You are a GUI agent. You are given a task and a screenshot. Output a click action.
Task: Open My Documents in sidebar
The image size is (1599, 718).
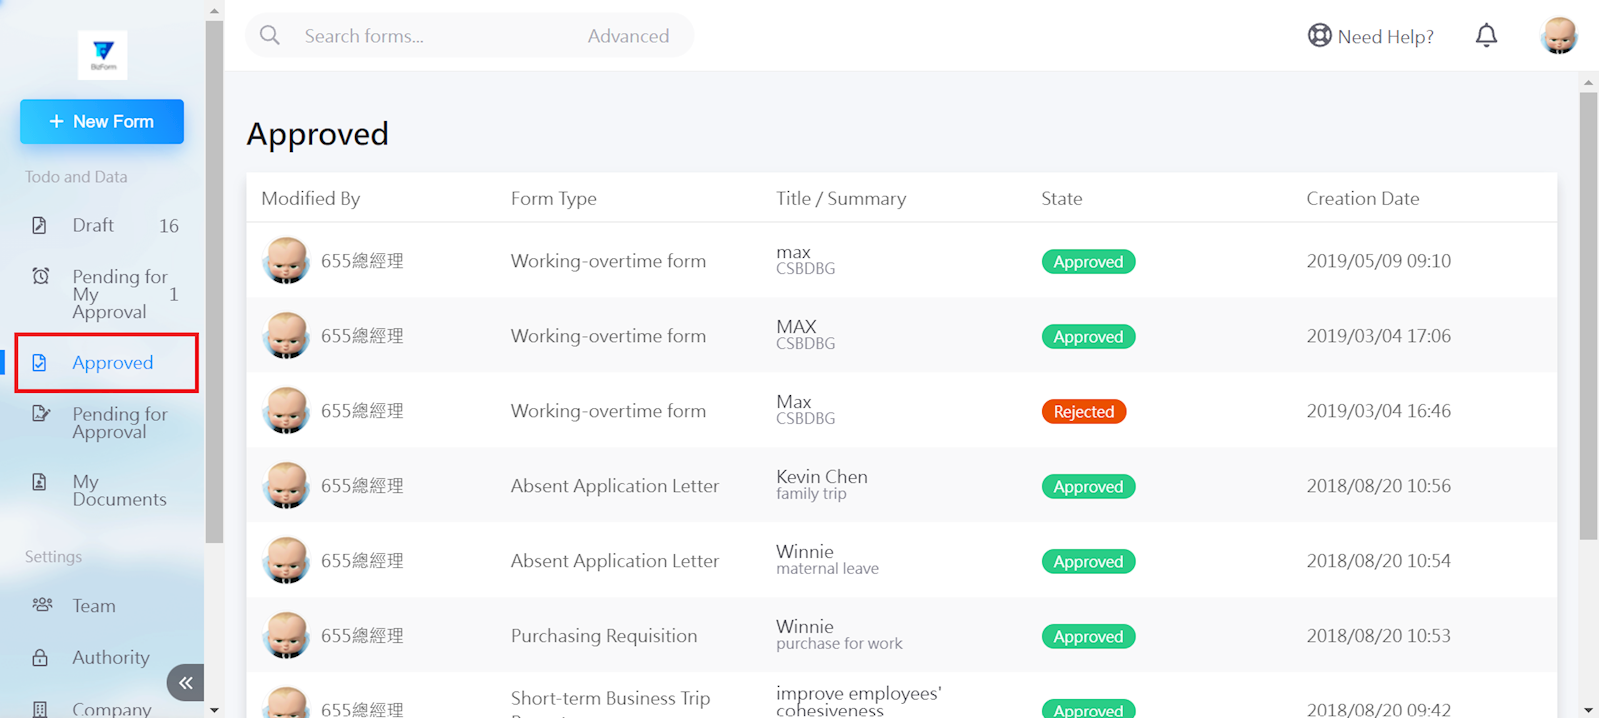point(118,490)
